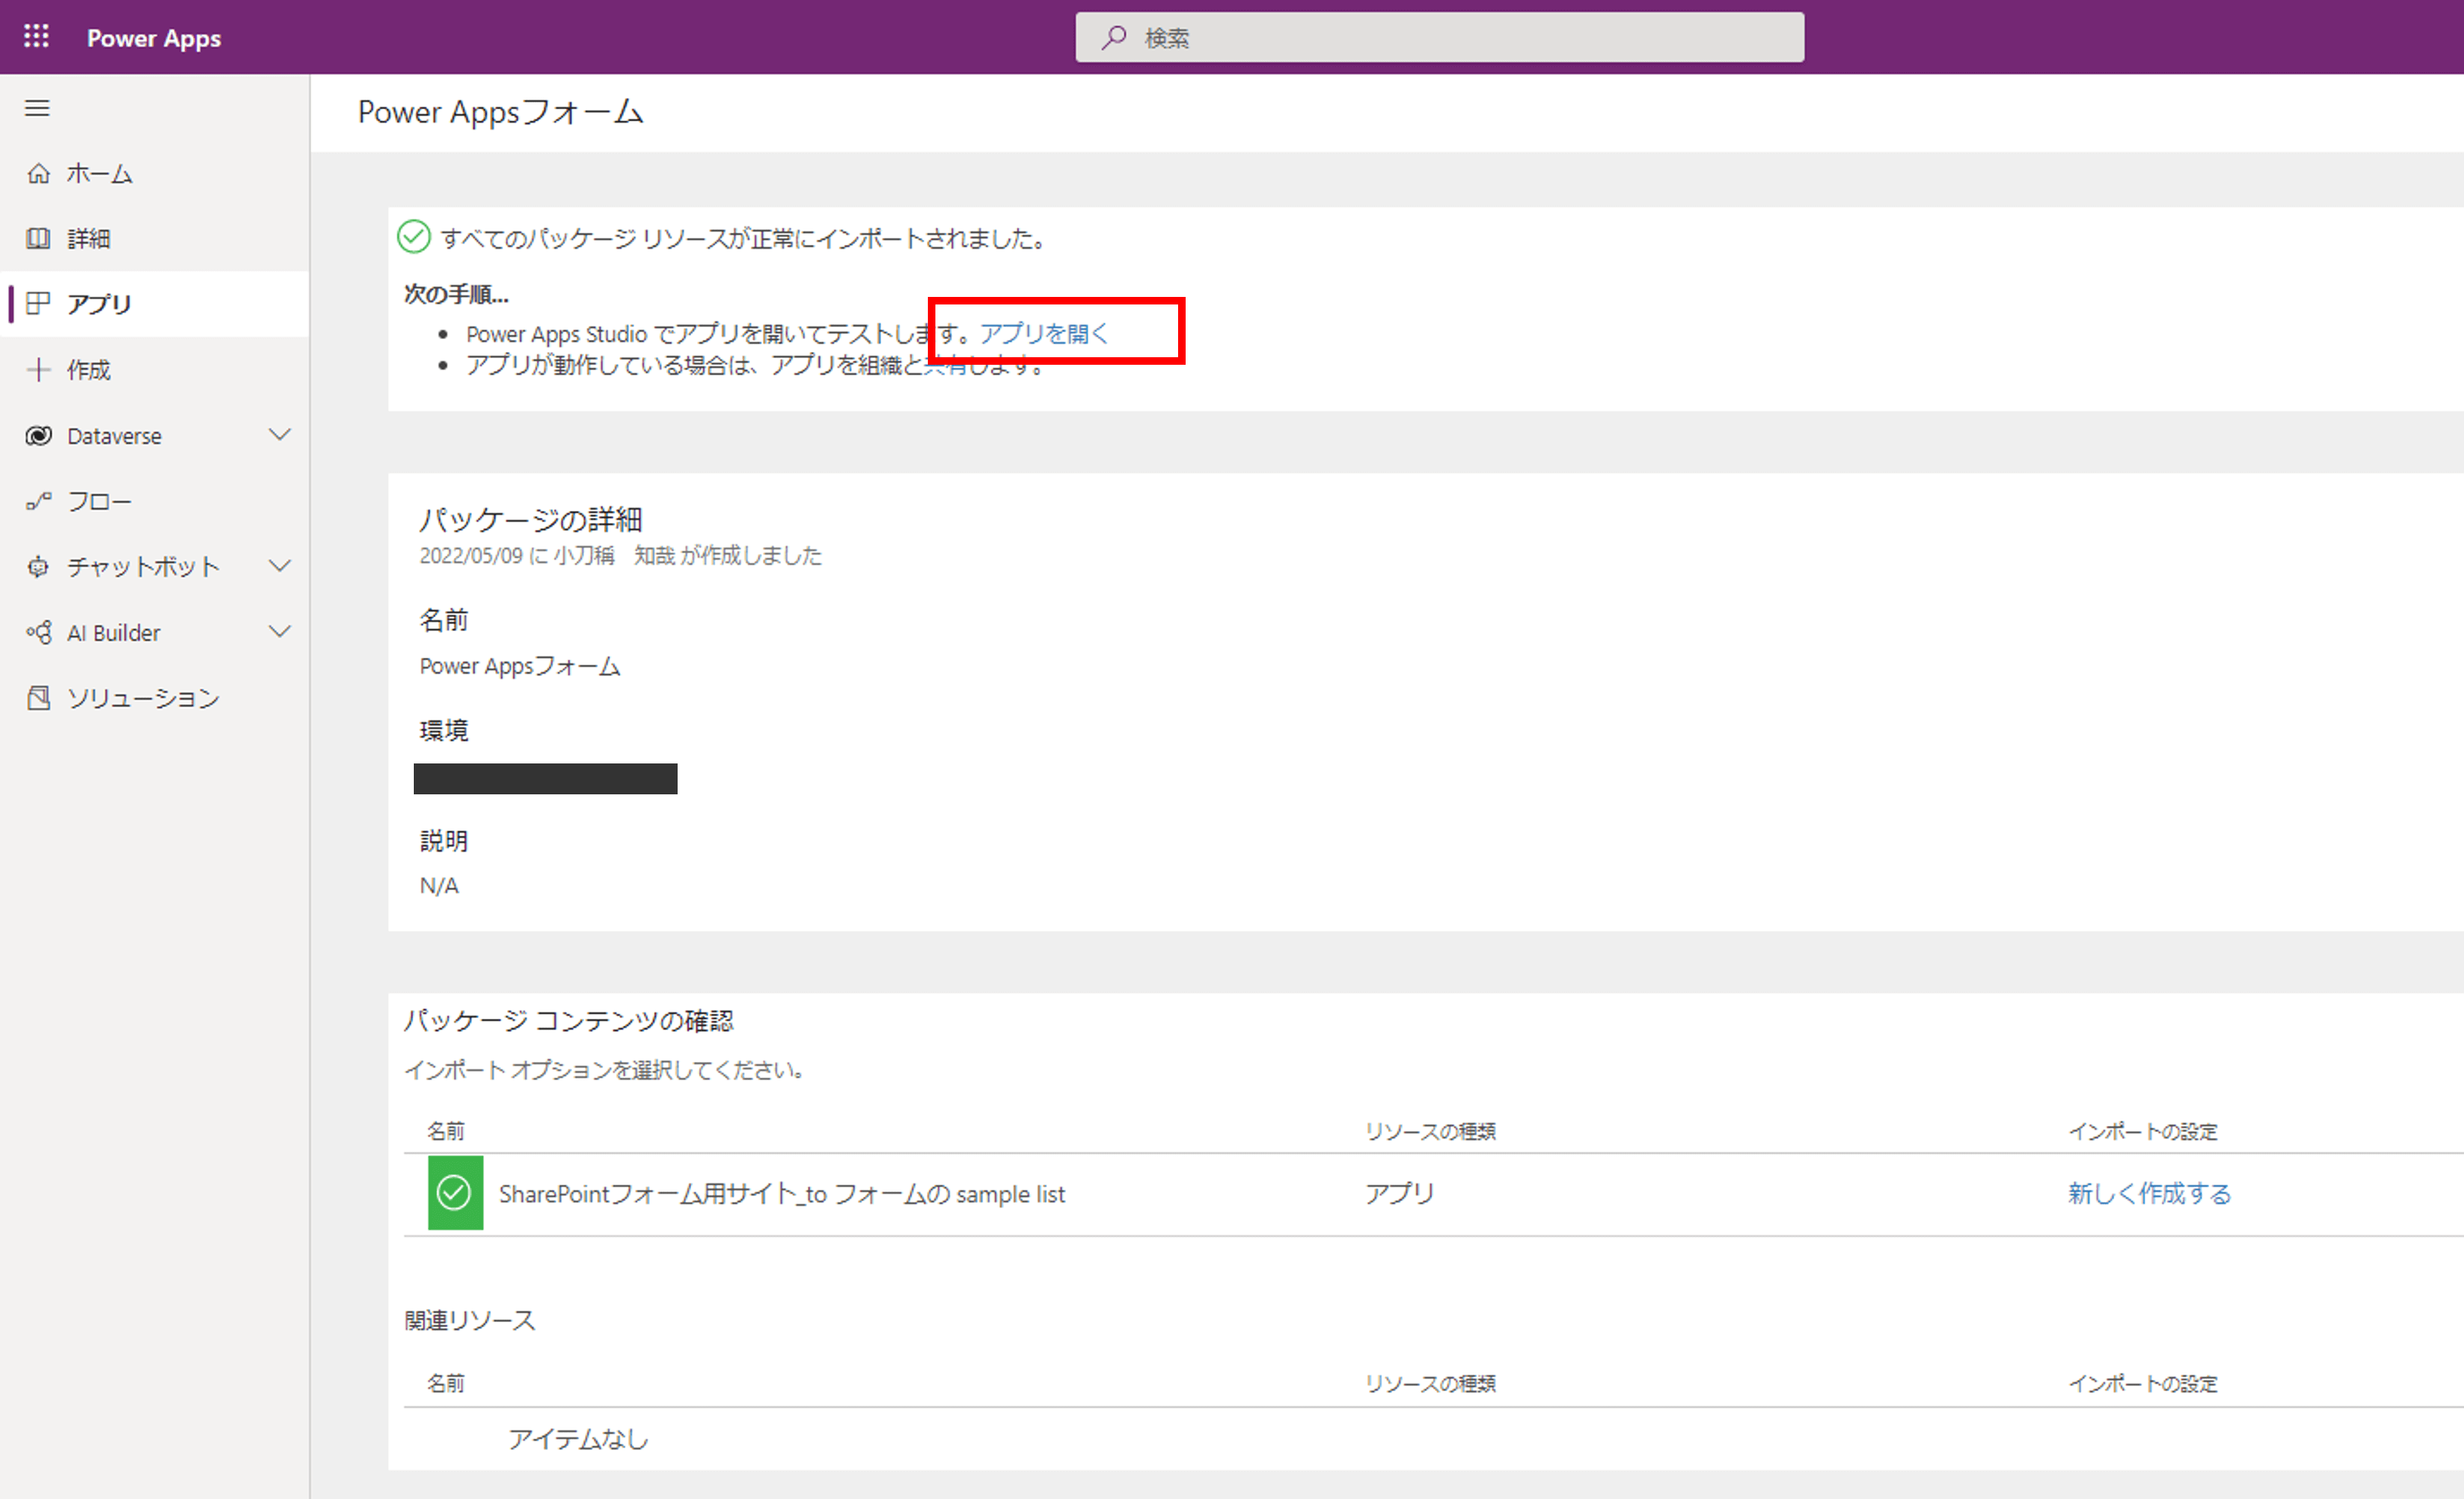2464x1499 pixels.
Task: Click the アプリ grid icon in sidebar
Action: tap(38, 304)
